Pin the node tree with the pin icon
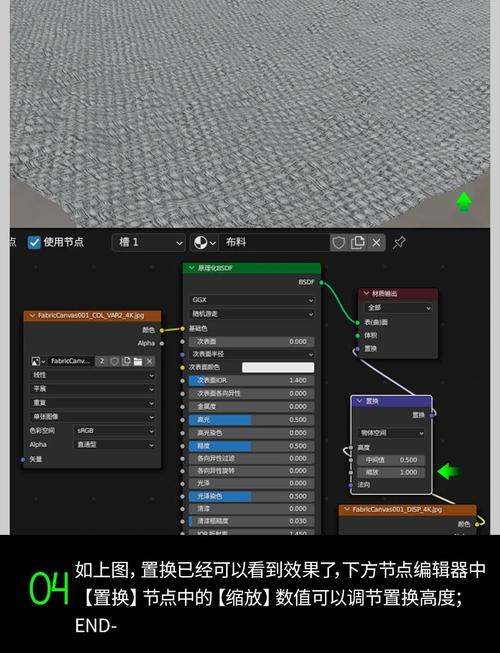Viewport: 500px width, 653px height. [399, 242]
